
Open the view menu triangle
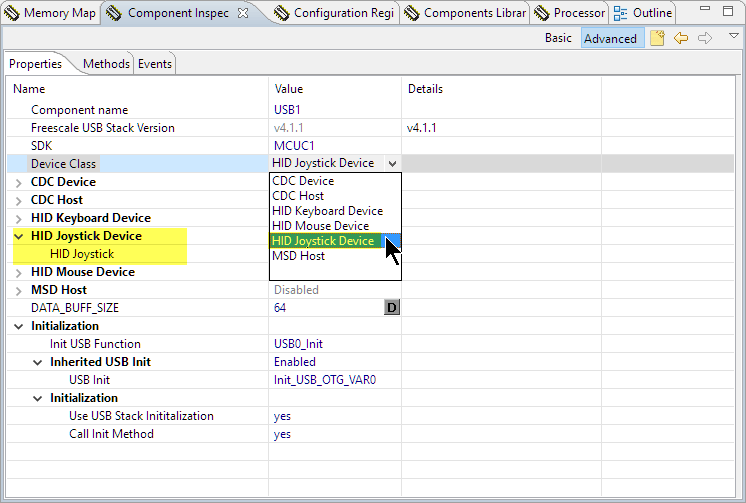coord(733,36)
